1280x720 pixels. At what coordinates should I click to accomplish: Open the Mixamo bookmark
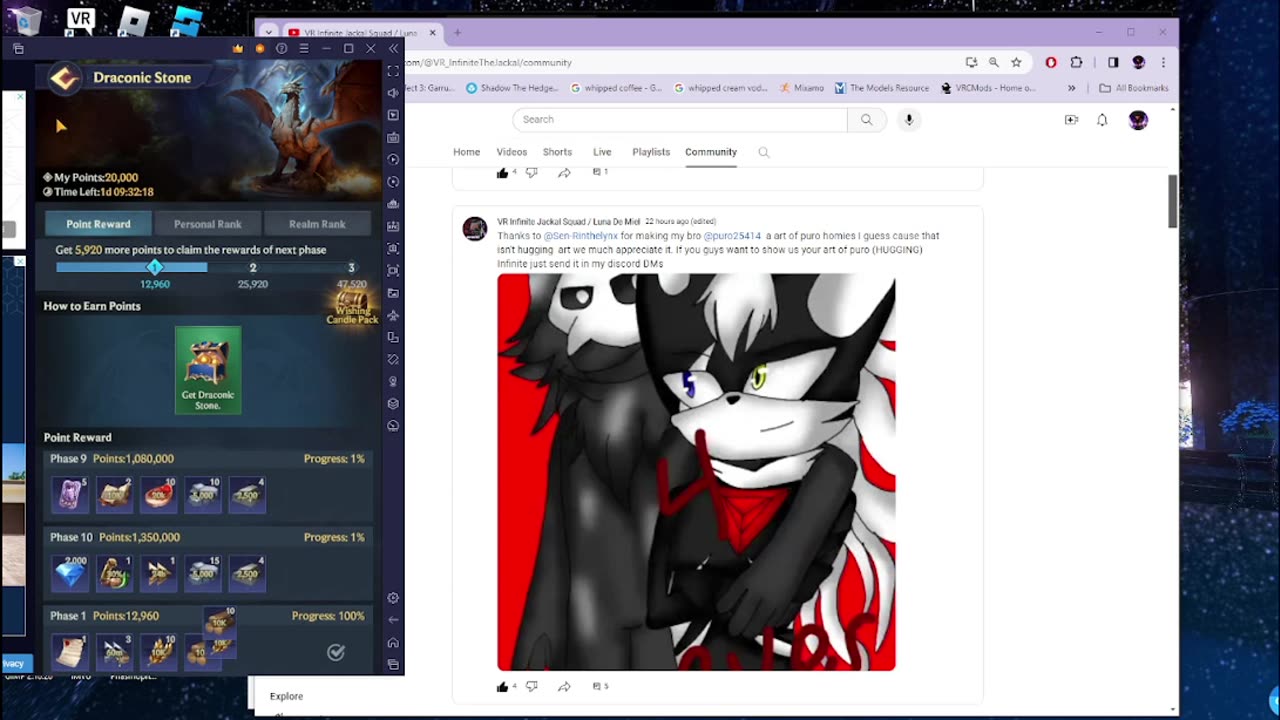pos(802,88)
